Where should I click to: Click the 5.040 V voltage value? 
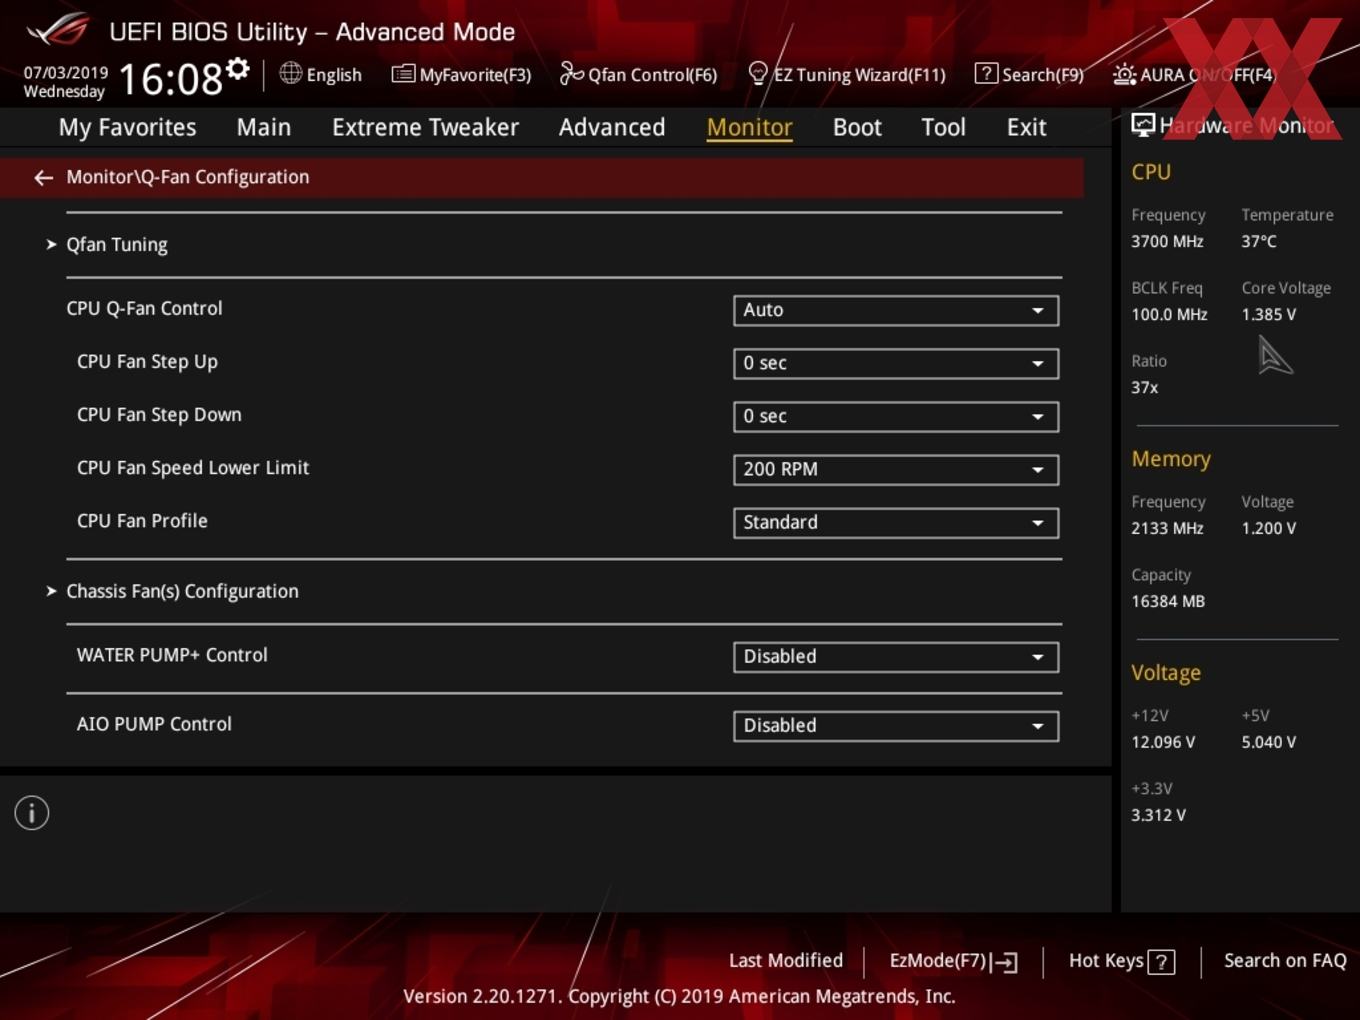[x=1269, y=742]
